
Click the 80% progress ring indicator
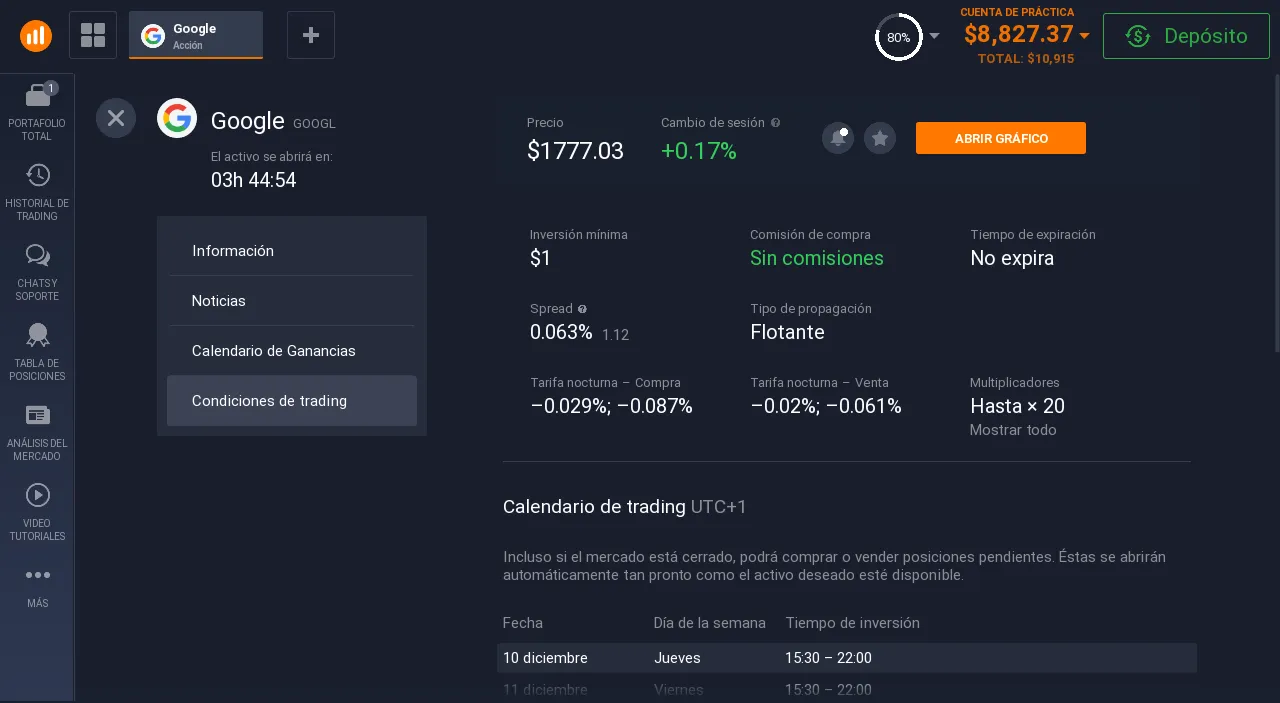click(x=898, y=37)
